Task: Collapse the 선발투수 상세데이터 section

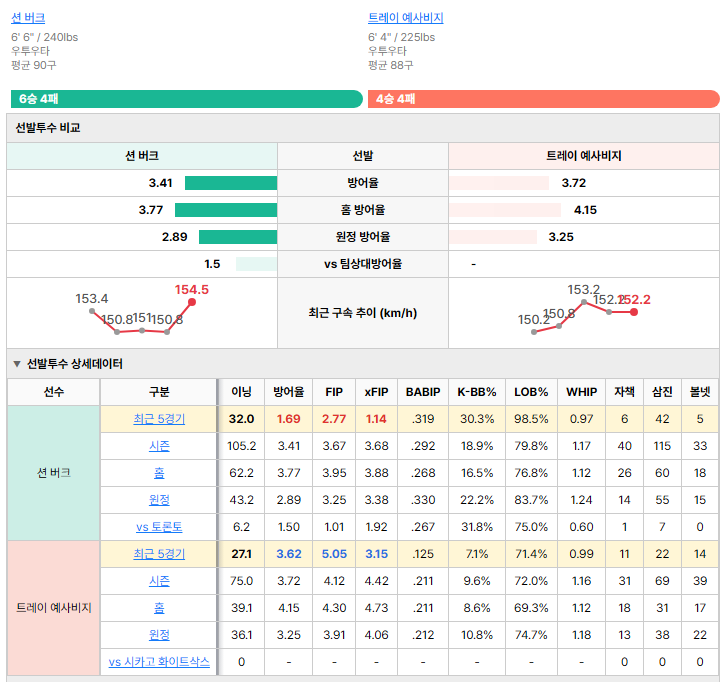Action: tap(17, 364)
